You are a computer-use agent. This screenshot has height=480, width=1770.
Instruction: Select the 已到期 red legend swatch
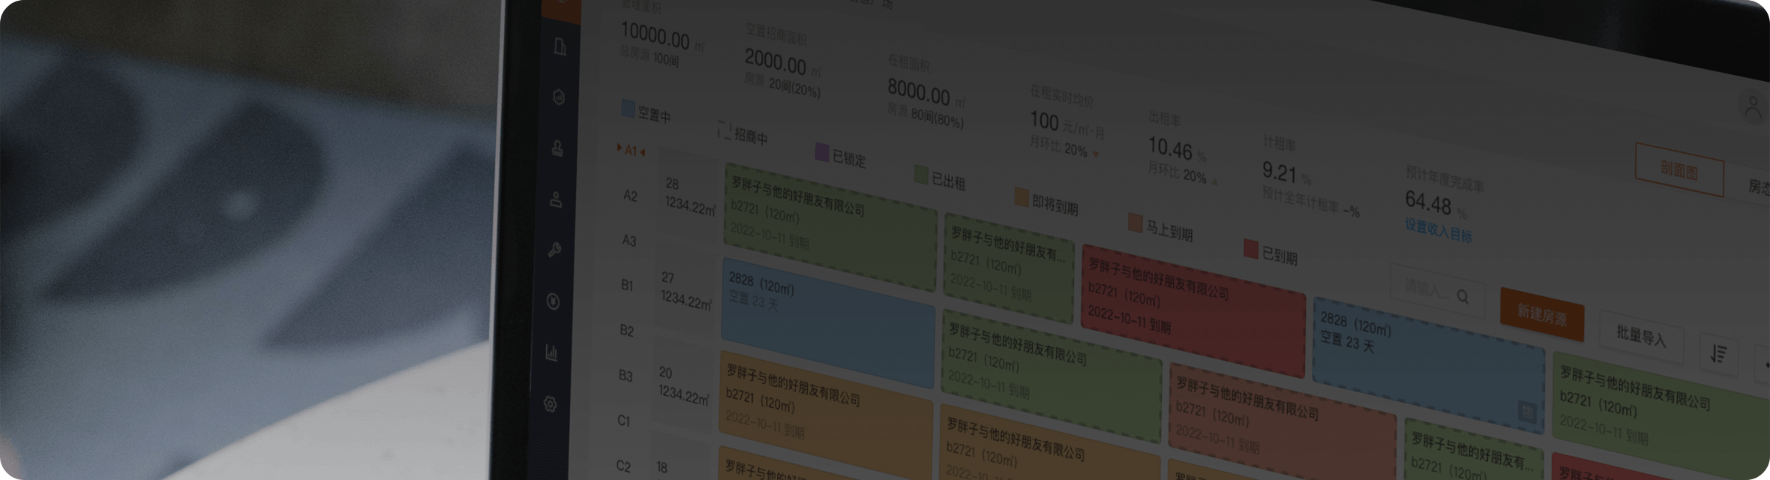(1250, 248)
